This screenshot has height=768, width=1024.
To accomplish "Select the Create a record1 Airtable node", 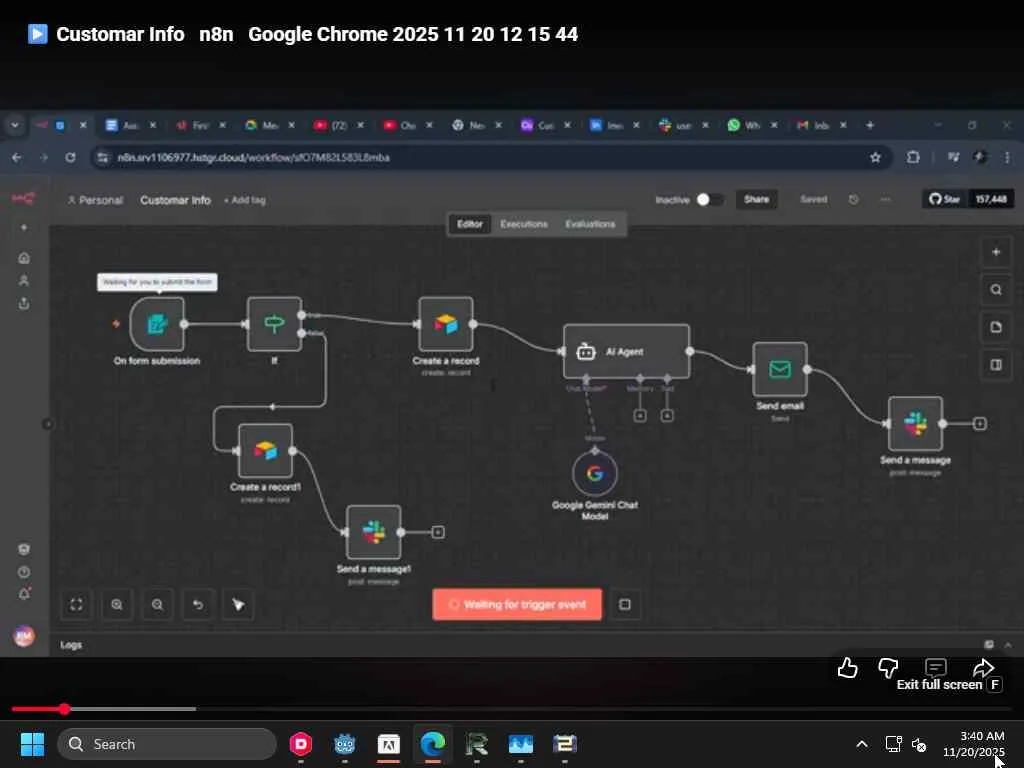I will [265, 451].
